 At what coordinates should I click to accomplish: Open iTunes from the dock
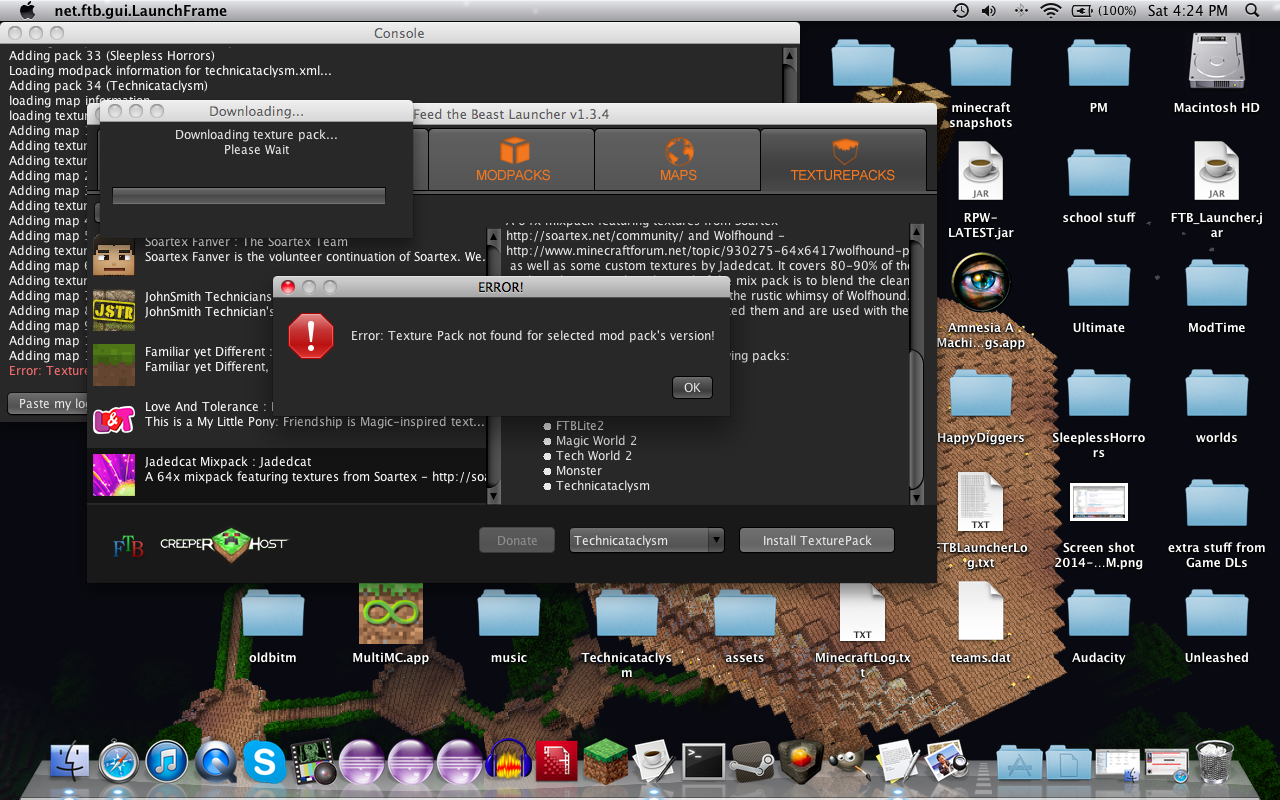(x=167, y=763)
